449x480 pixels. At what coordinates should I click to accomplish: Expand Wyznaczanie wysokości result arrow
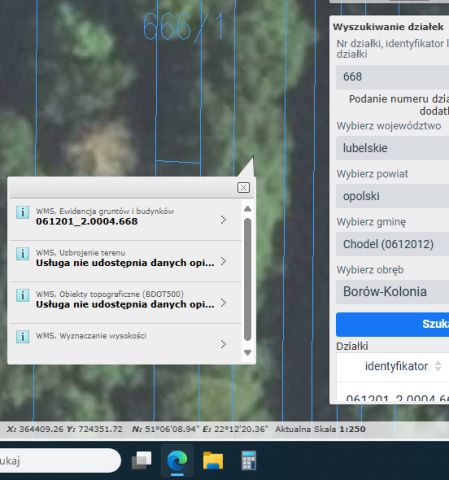pos(224,344)
